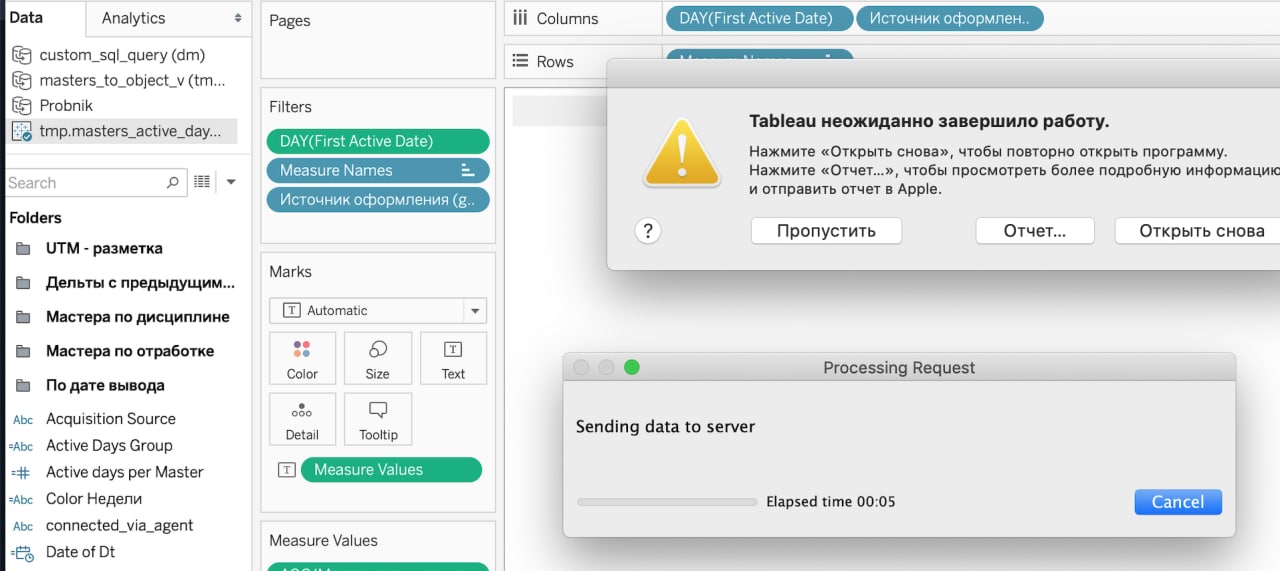Screen dimensions: 1280x571
Task: Select the connected_via_agent field
Action: (119, 525)
